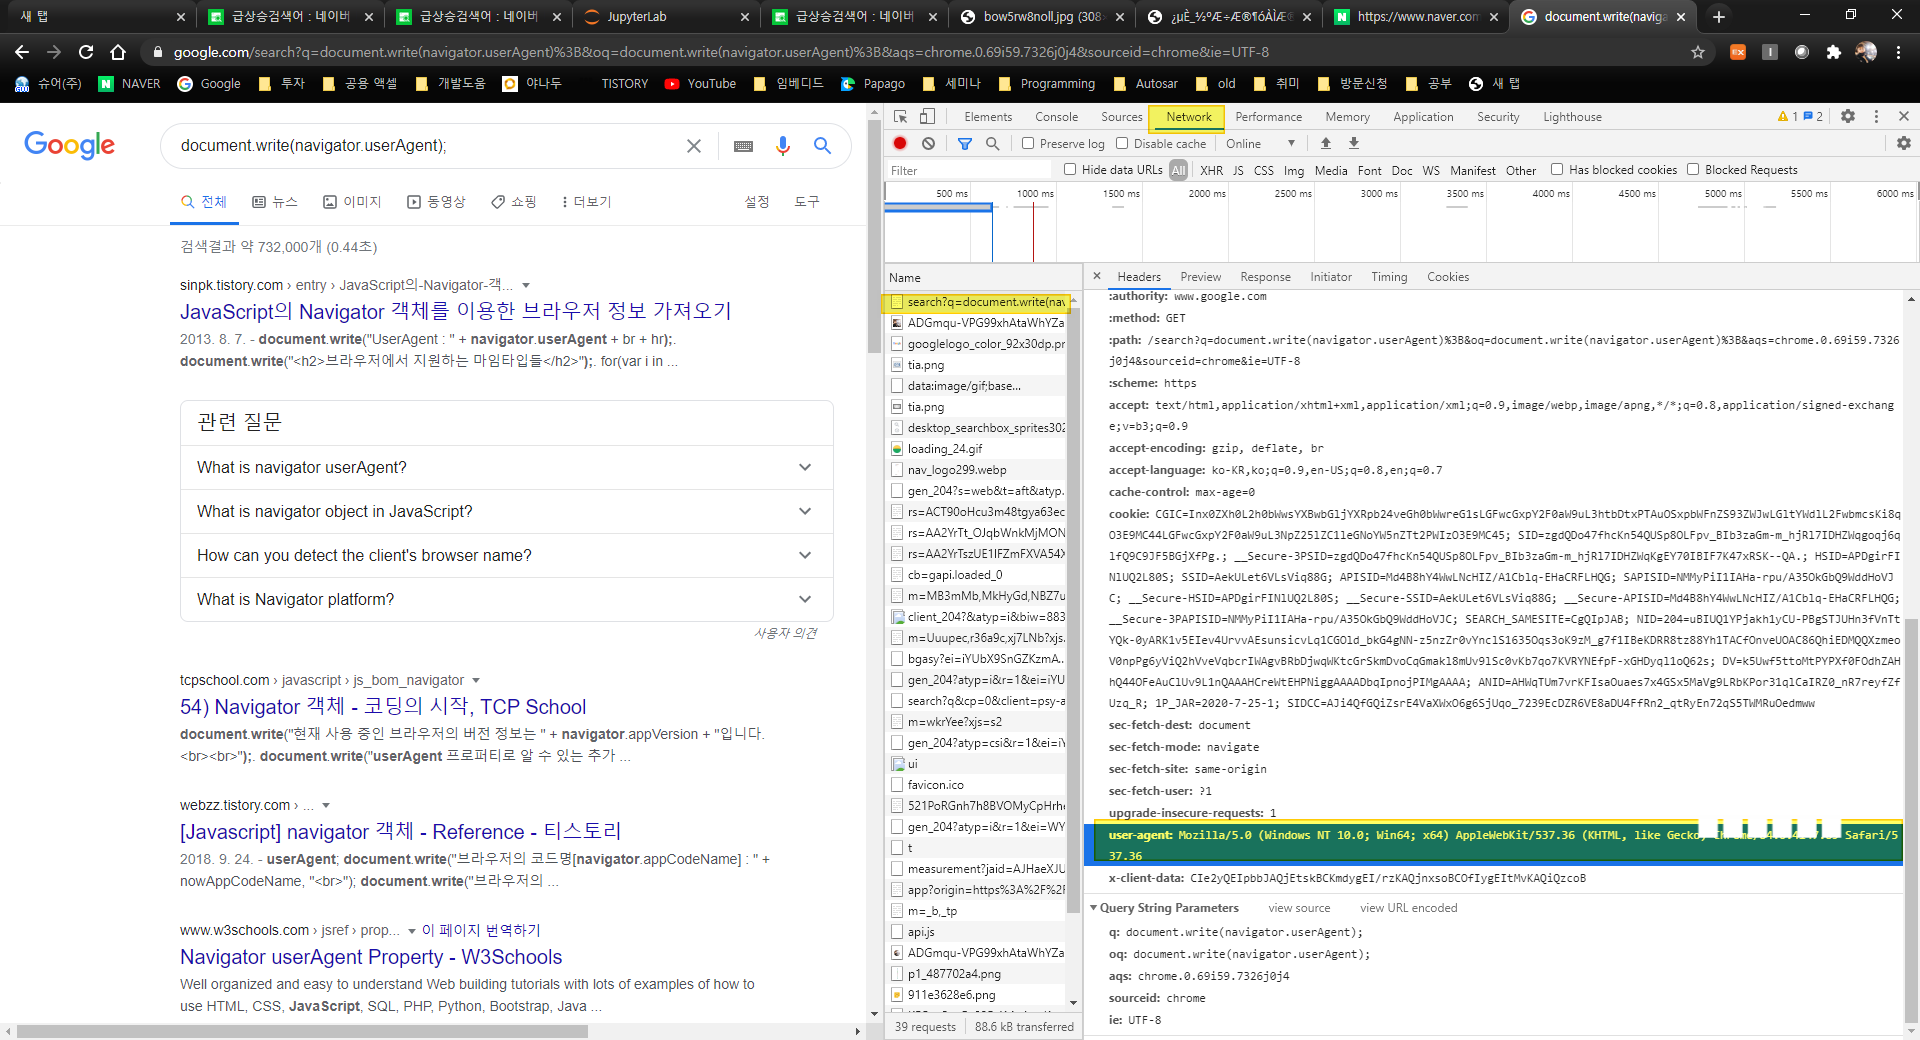Submit search with the magnifier icon
The image size is (1920, 1040).
click(x=822, y=146)
